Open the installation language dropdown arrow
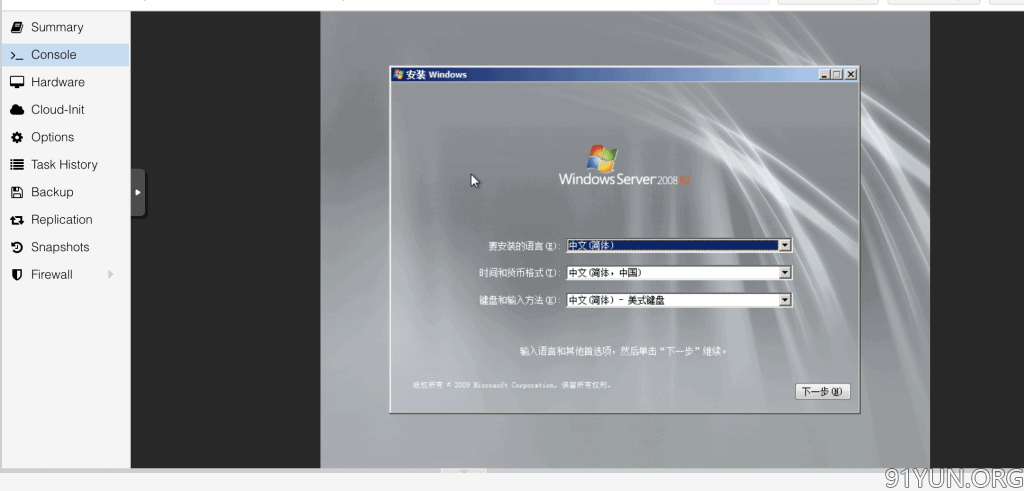This screenshot has height=491, width=1024. [785, 246]
